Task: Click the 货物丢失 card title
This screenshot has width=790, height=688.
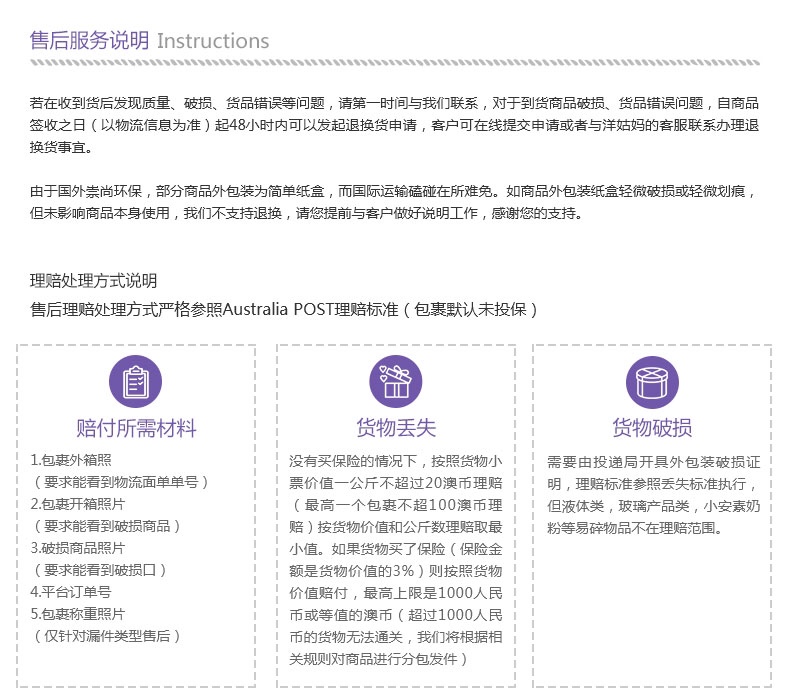Action: pos(396,428)
